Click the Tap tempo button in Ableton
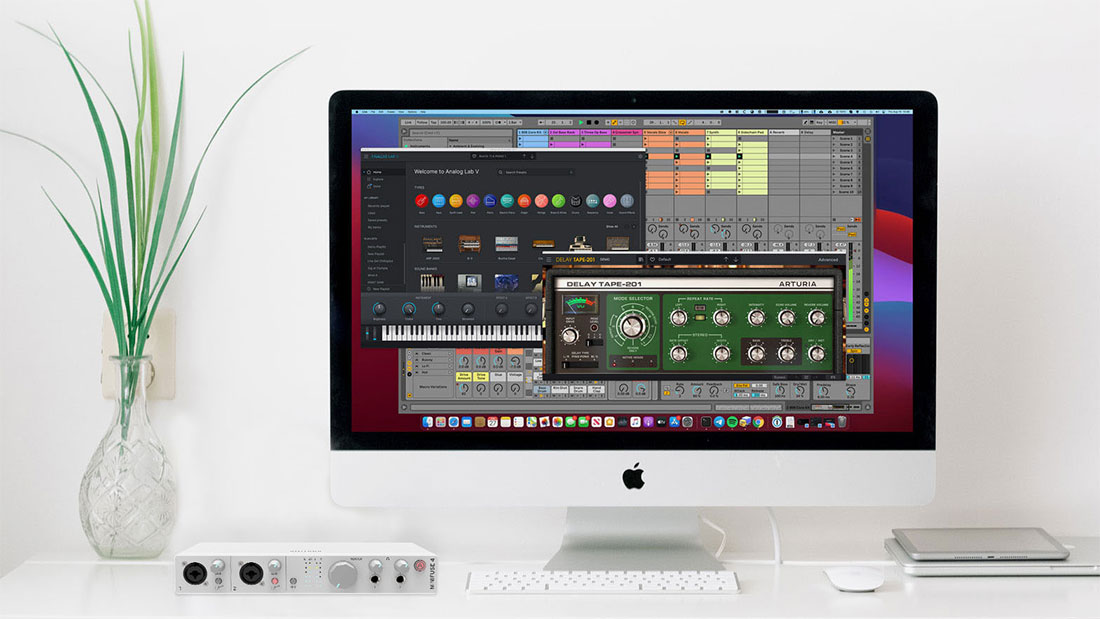The width and height of the screenshot is (1100, 619). 434,122
